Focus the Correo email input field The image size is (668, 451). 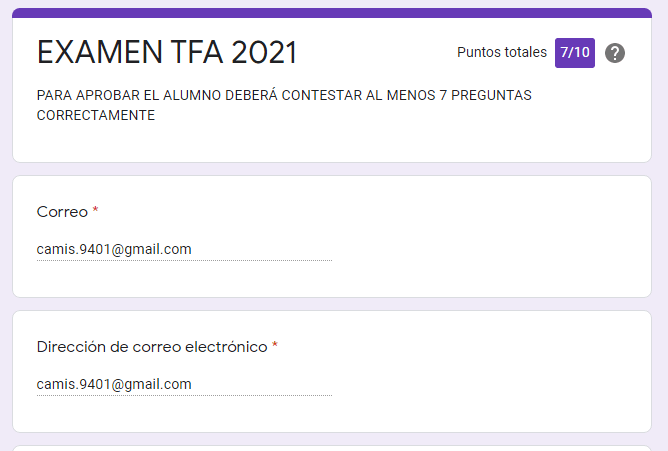coord(184,249)
